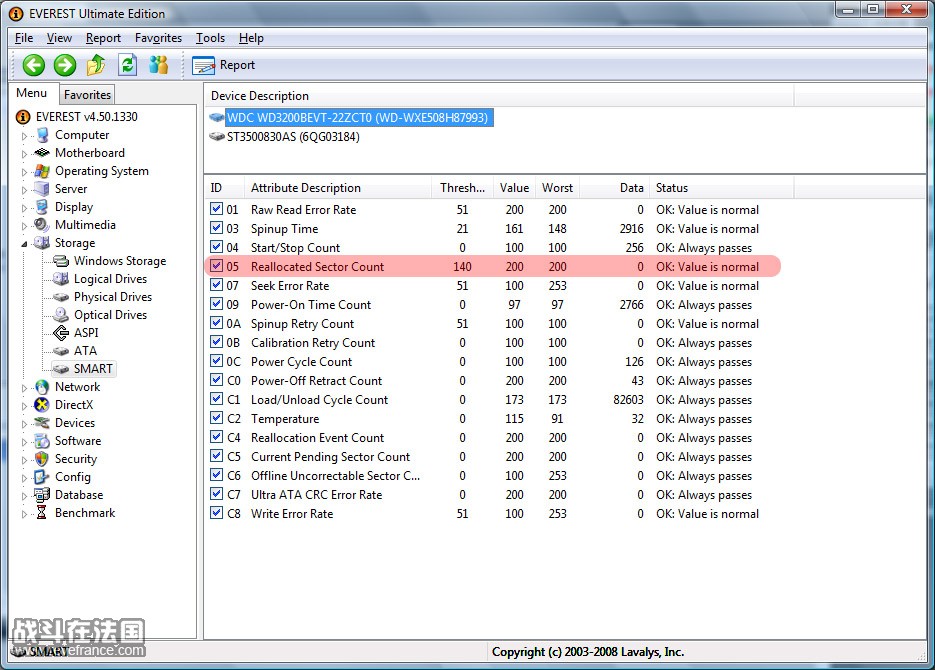935x670 pixels.
Task: Switch to the Favorites tab in sidebar
Action: pyautogui.click(x=87, y=95)
